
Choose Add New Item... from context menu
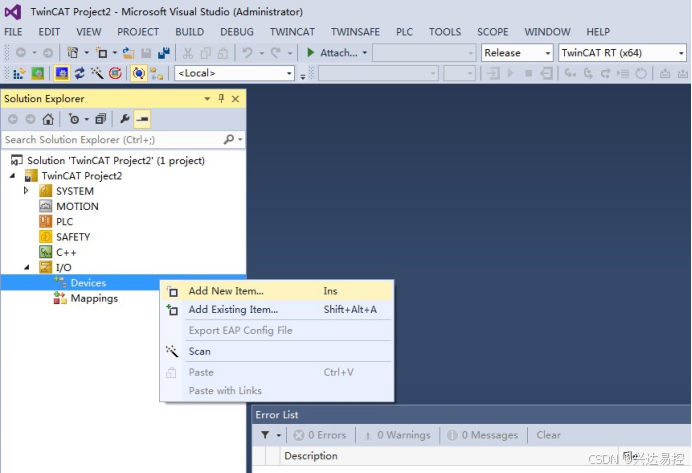pos(277,291)
